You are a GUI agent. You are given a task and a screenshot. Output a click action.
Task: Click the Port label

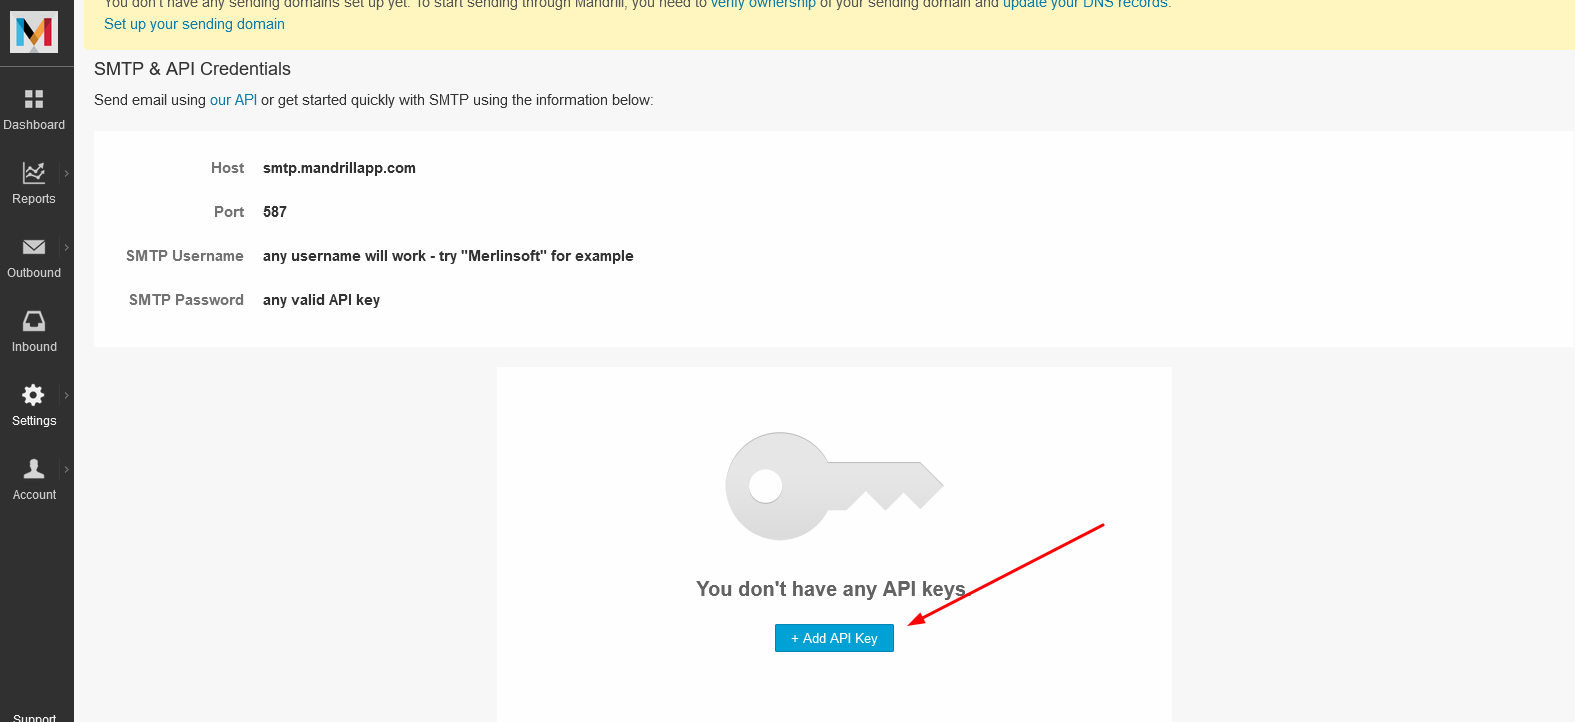(x=229, y=212)
